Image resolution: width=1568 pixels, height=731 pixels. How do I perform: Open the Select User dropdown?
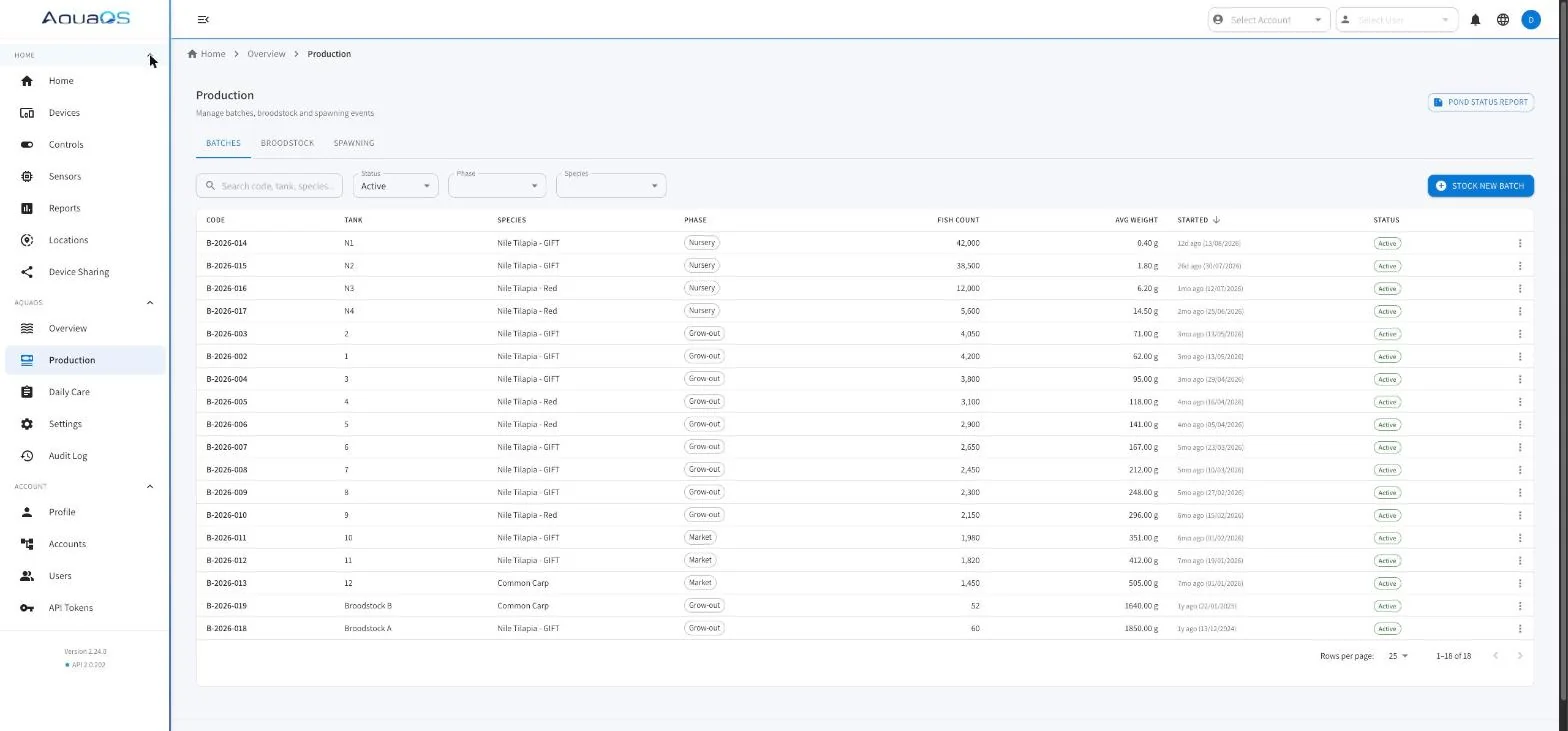click(x=1397, y=20)
